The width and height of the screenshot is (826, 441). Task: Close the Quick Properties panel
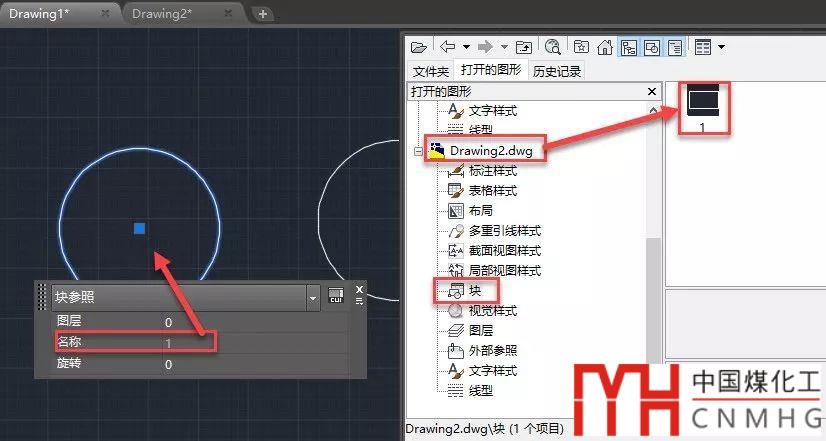pos(359,289)
